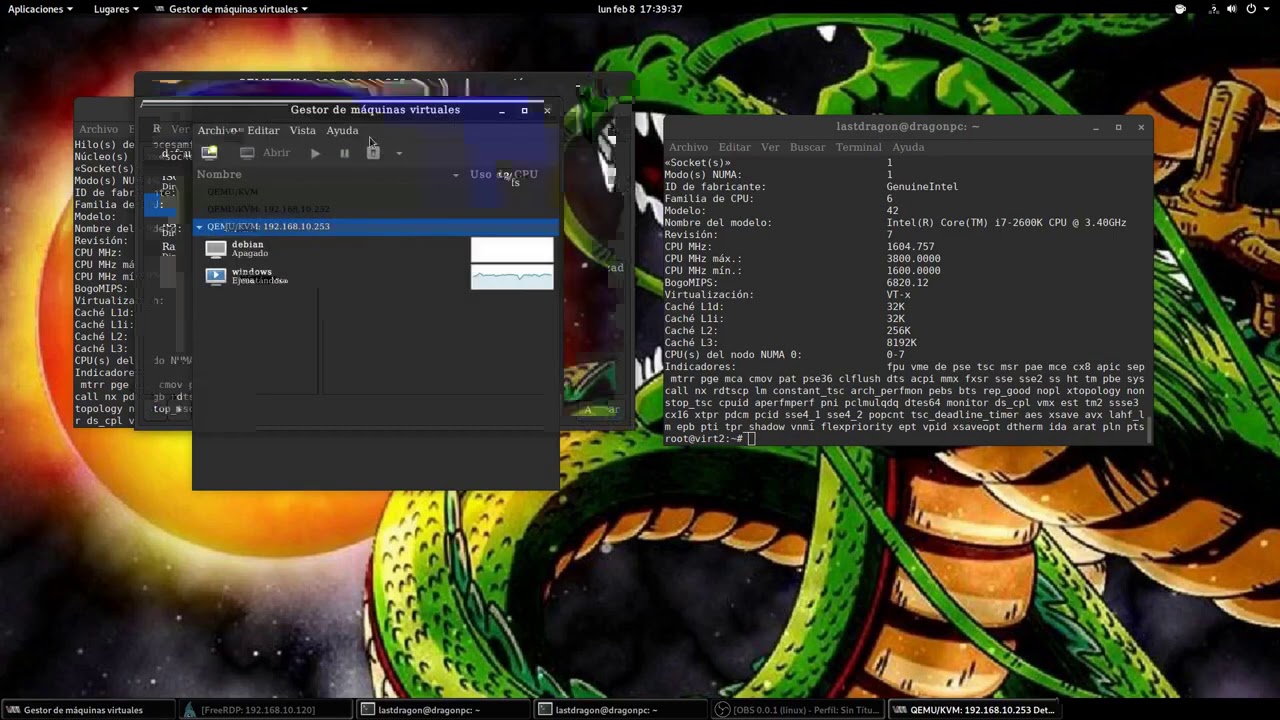Open Ver menu in right terminal window

tap(770, 147)
